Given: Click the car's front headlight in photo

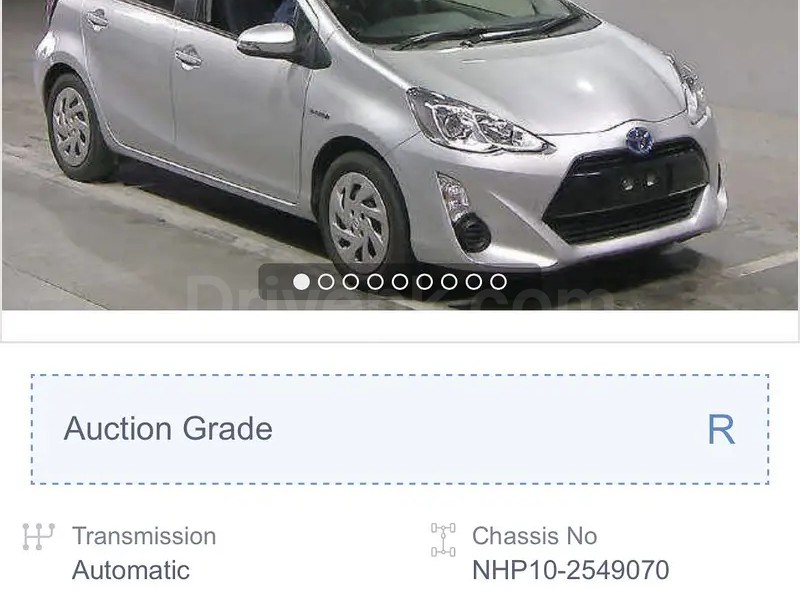Looking at the screenshot, I should pyautogui.click(x=477, y=123).
